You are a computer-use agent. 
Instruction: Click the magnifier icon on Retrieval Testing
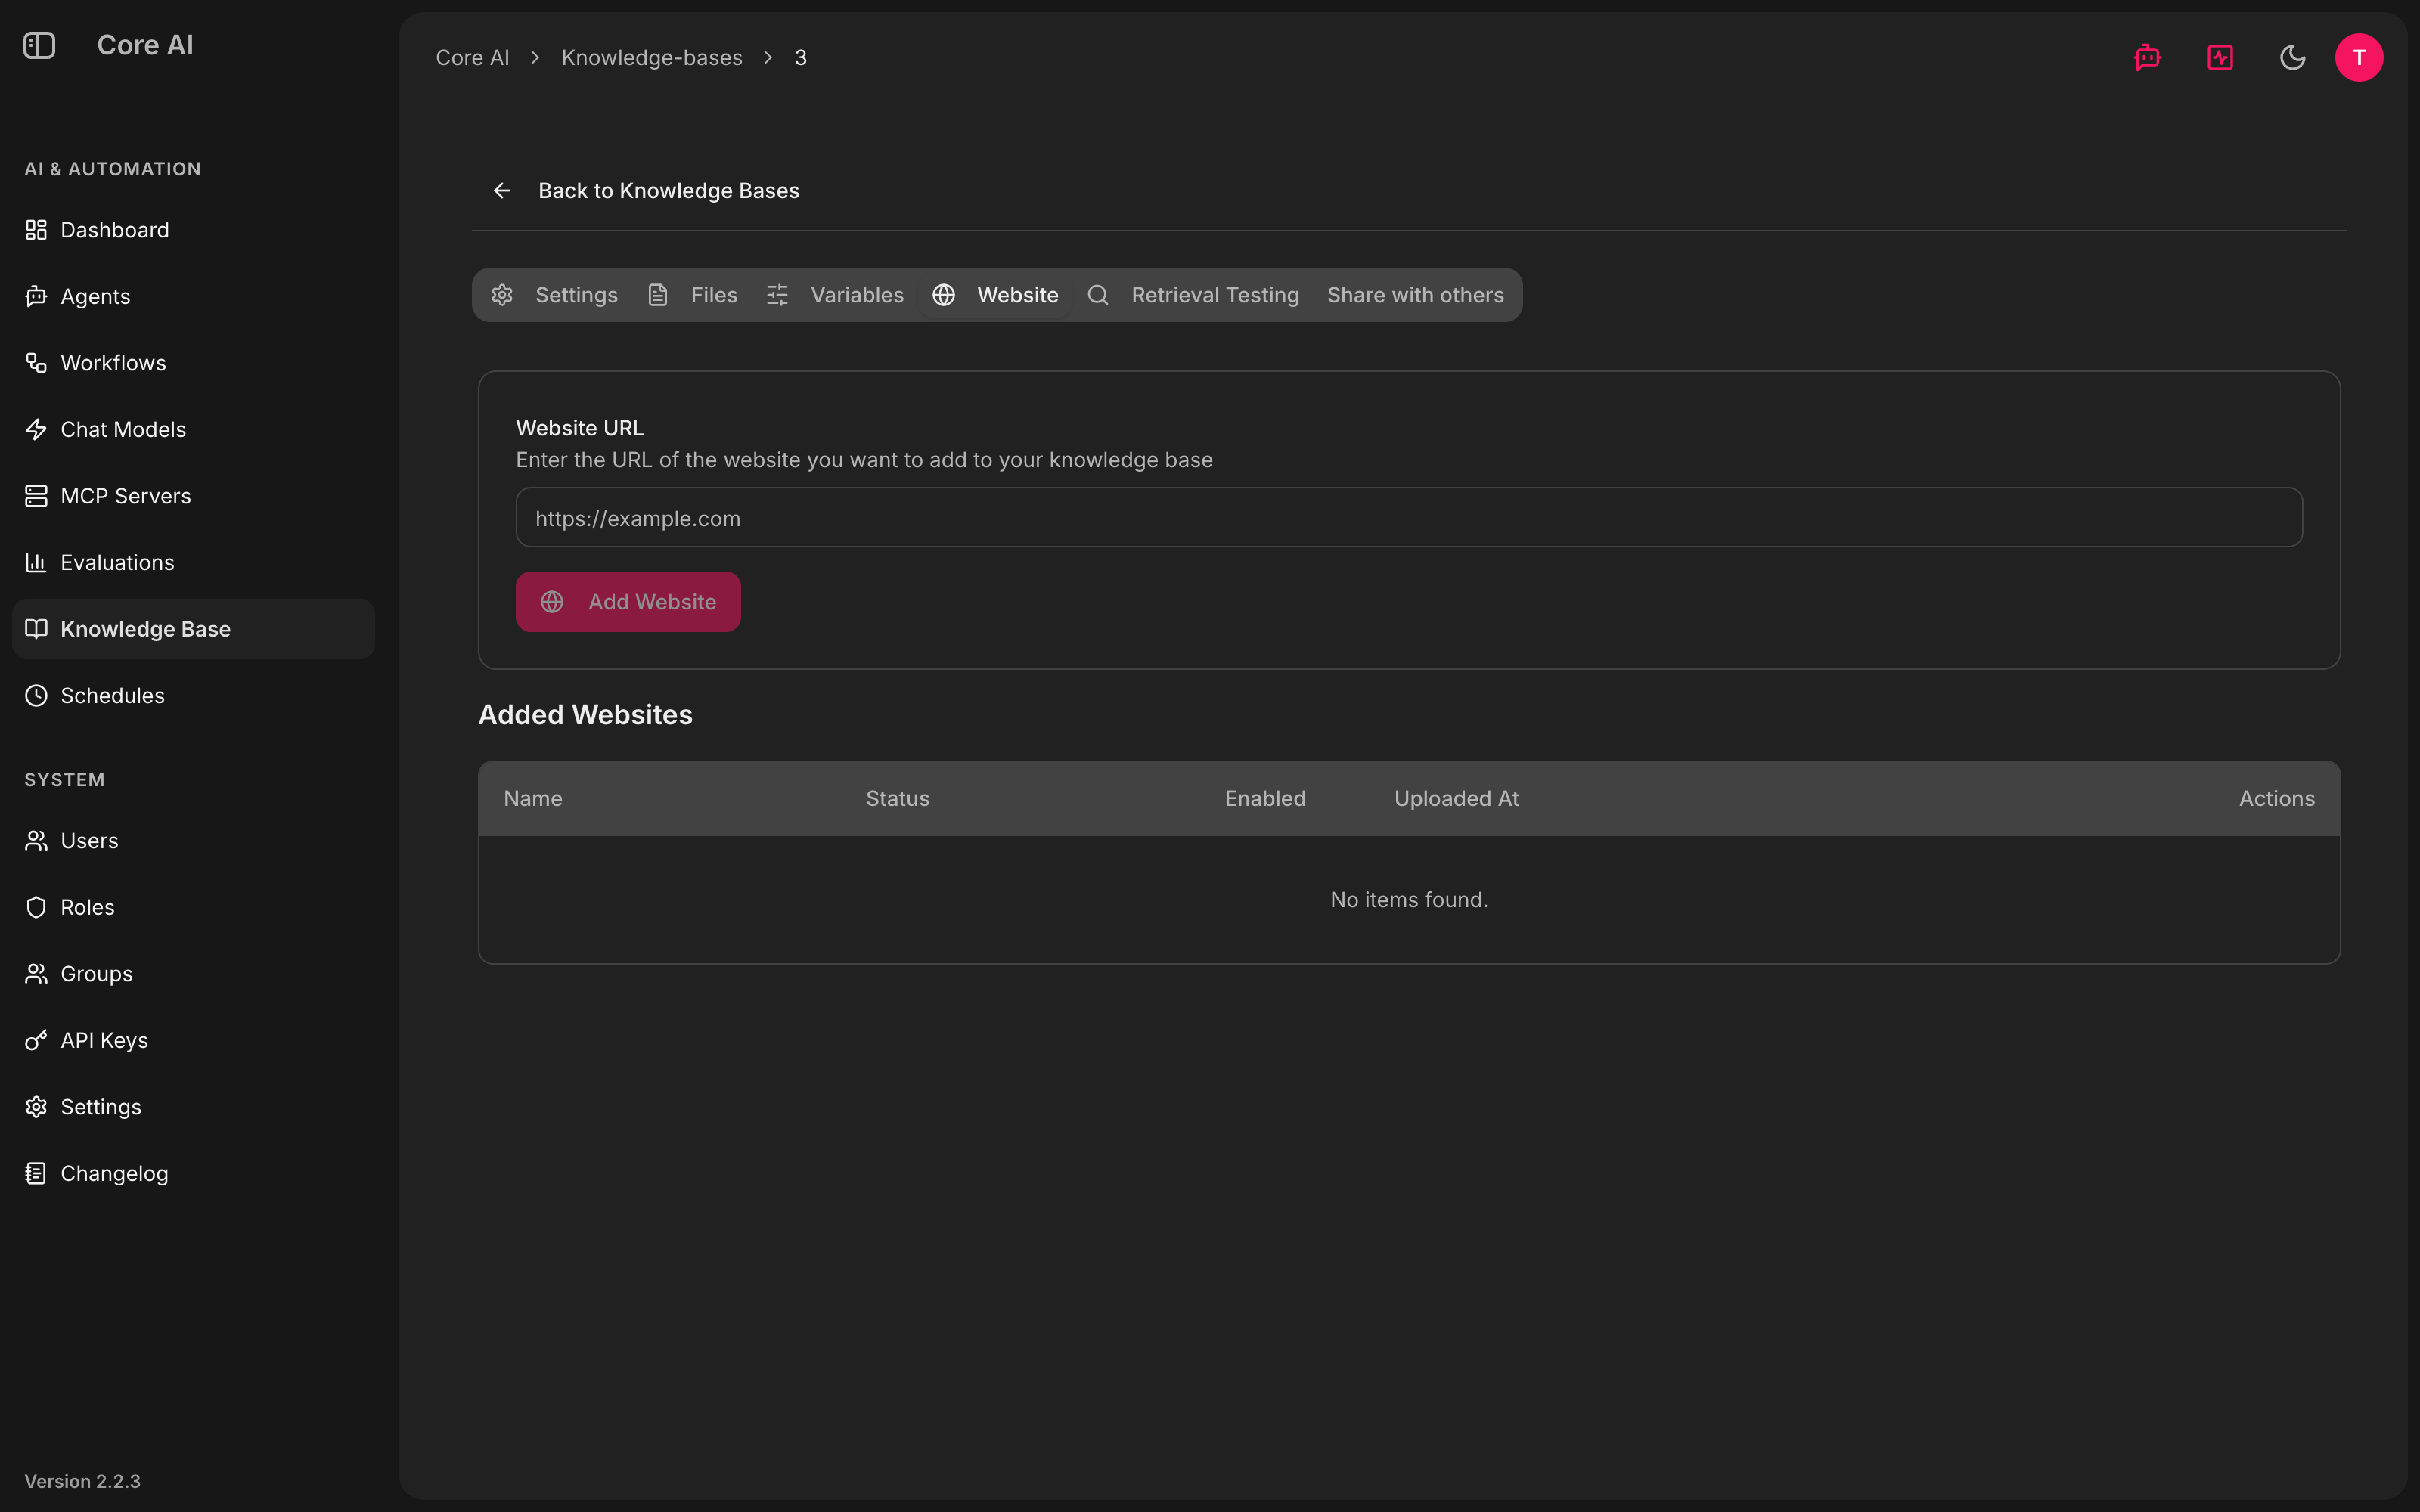coord(1098,295)
